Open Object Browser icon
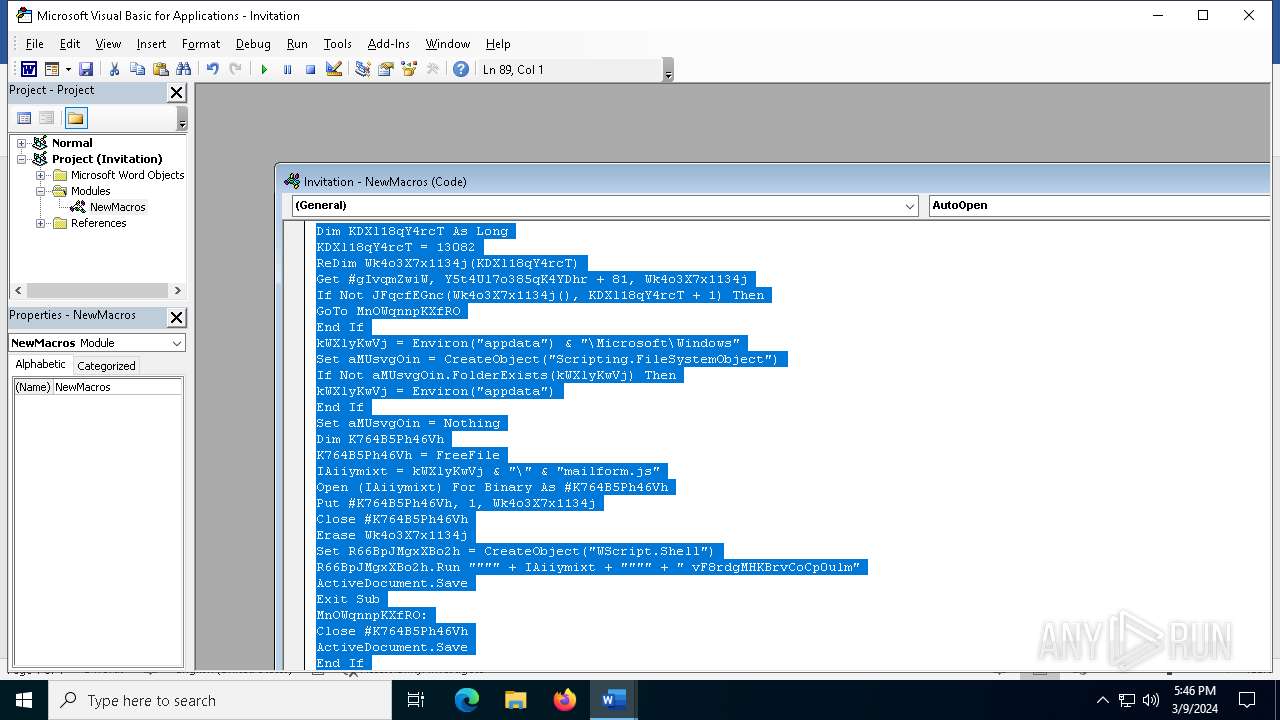This screenshot has height=720, width=1280. 408,69
